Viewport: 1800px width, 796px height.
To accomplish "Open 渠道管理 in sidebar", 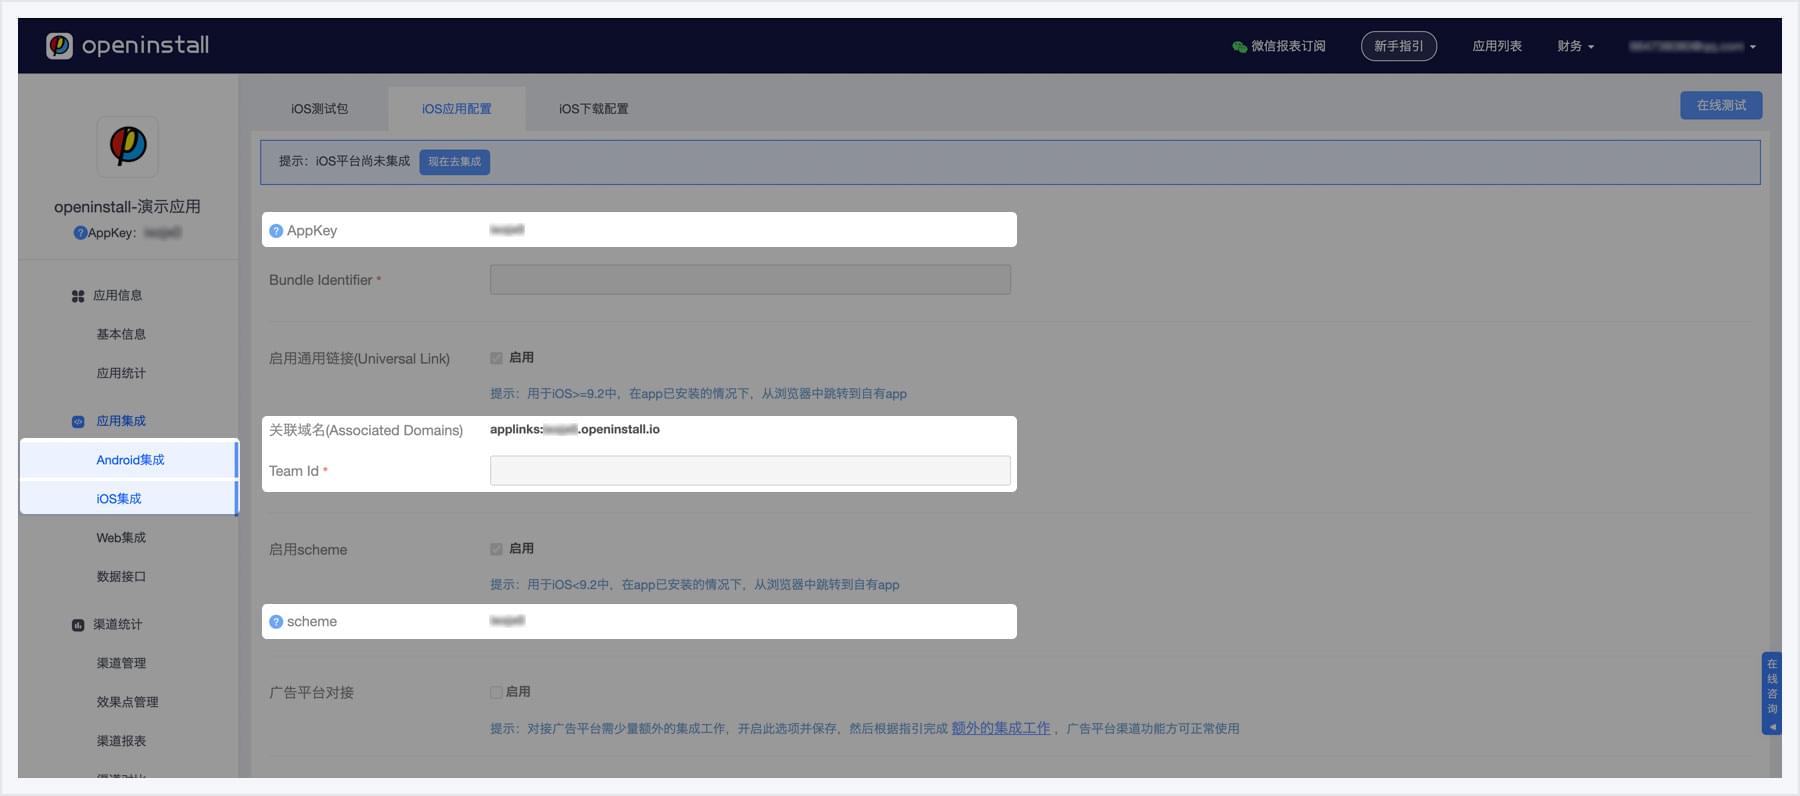I will click(x=121, y=663).
